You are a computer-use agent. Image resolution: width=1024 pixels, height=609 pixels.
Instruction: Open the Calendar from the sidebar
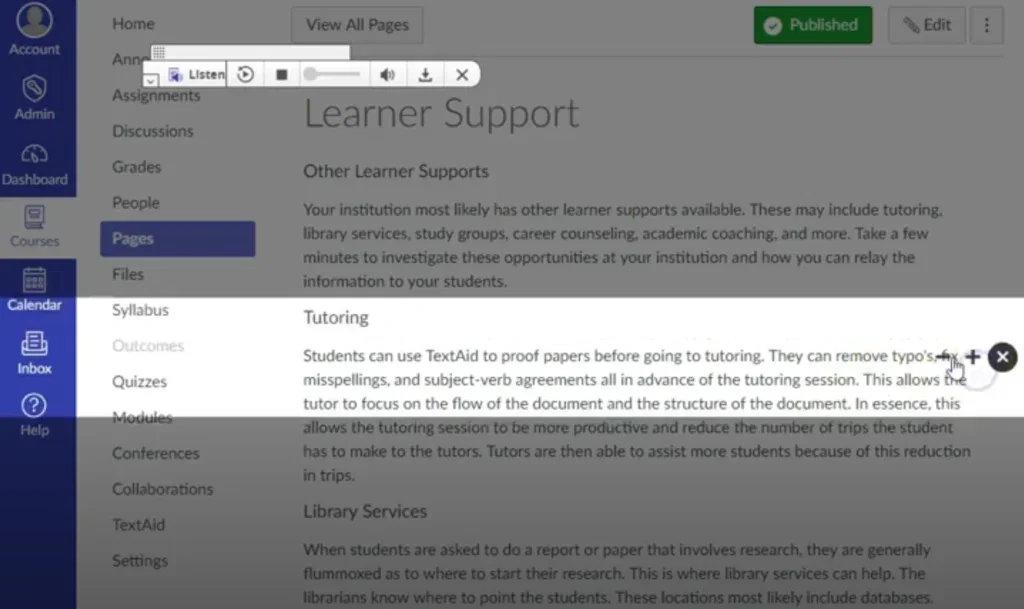[x=35, y=288]
